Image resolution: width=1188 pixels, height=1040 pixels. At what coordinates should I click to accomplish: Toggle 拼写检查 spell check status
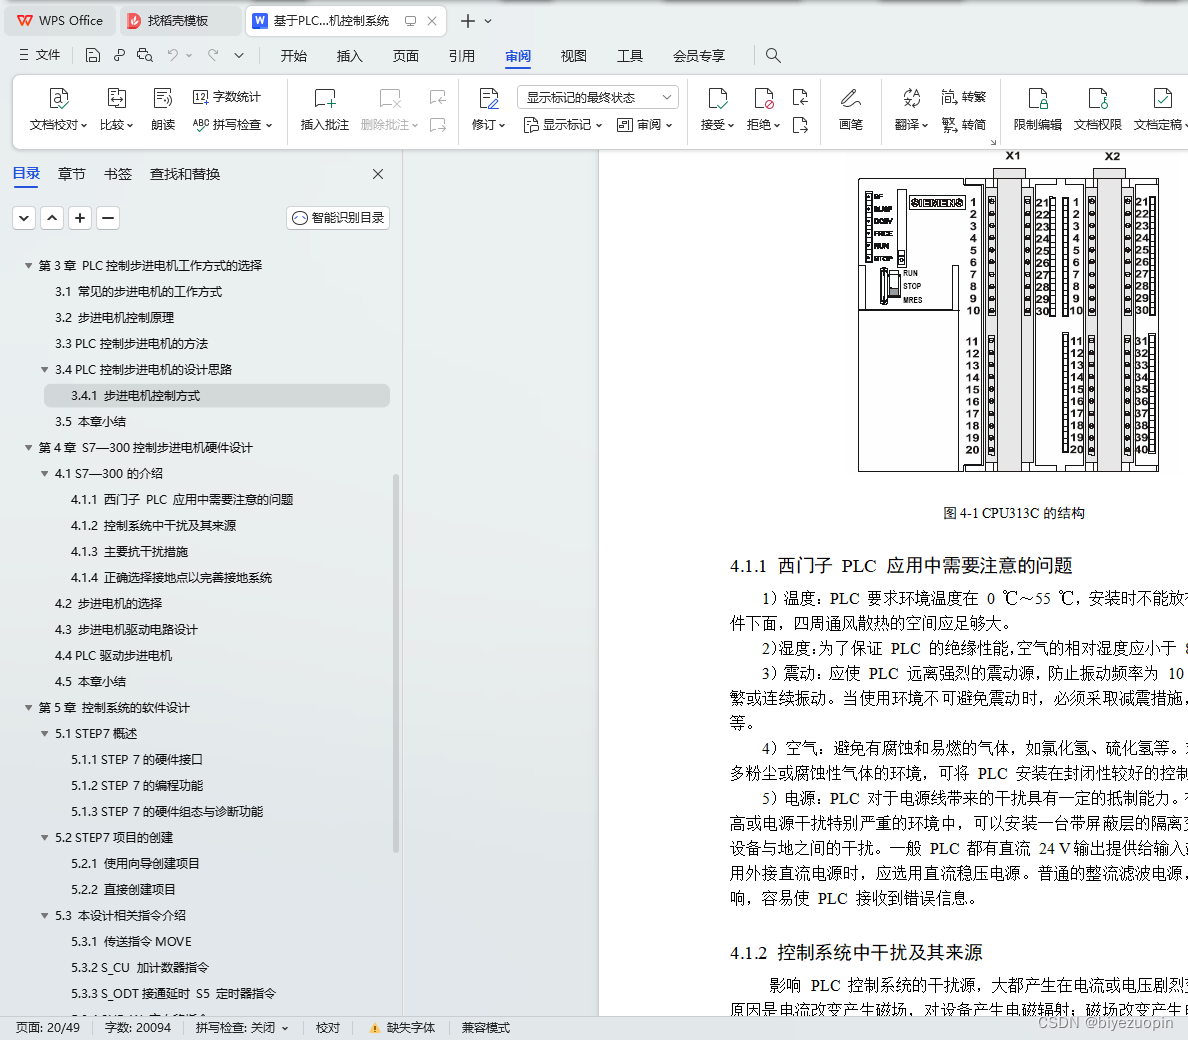[241, 1027]
